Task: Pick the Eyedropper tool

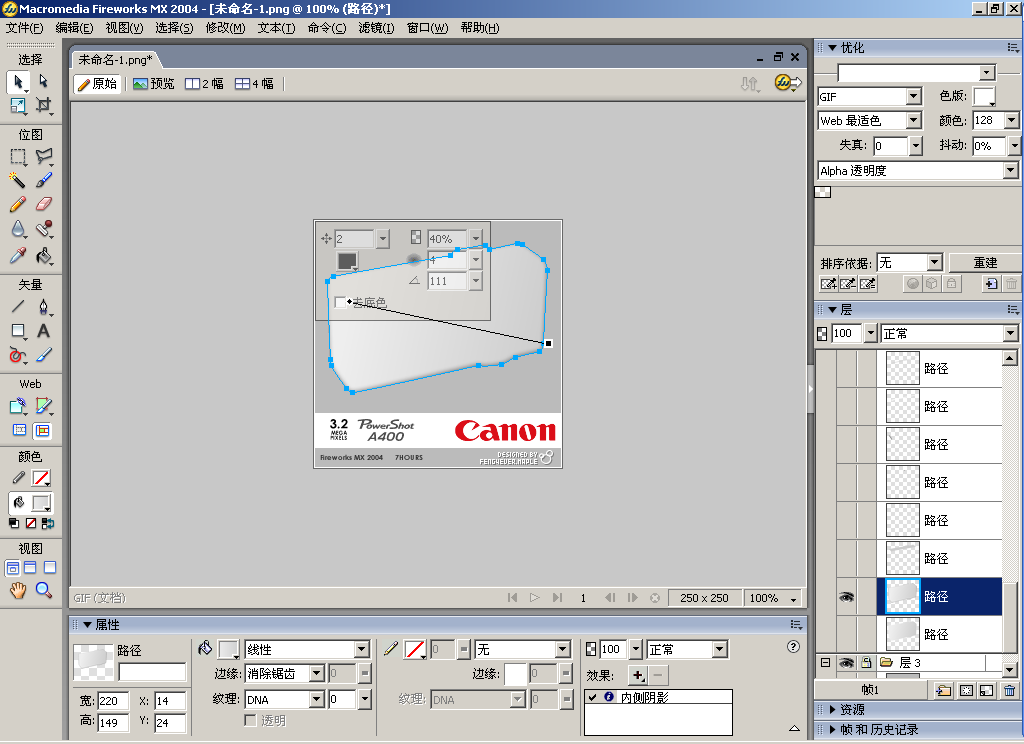Action: pos(18,255)
